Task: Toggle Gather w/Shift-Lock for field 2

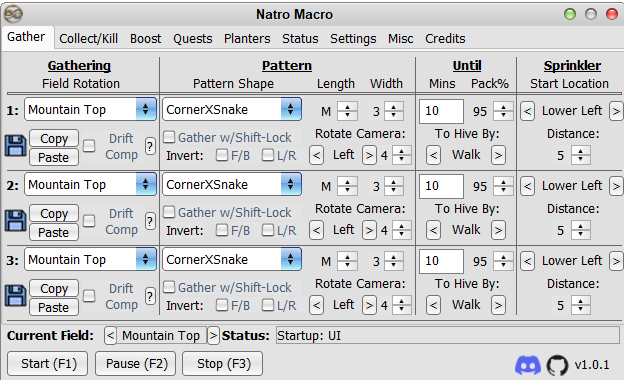Action: pyautogui.click(x=169, y=212)
